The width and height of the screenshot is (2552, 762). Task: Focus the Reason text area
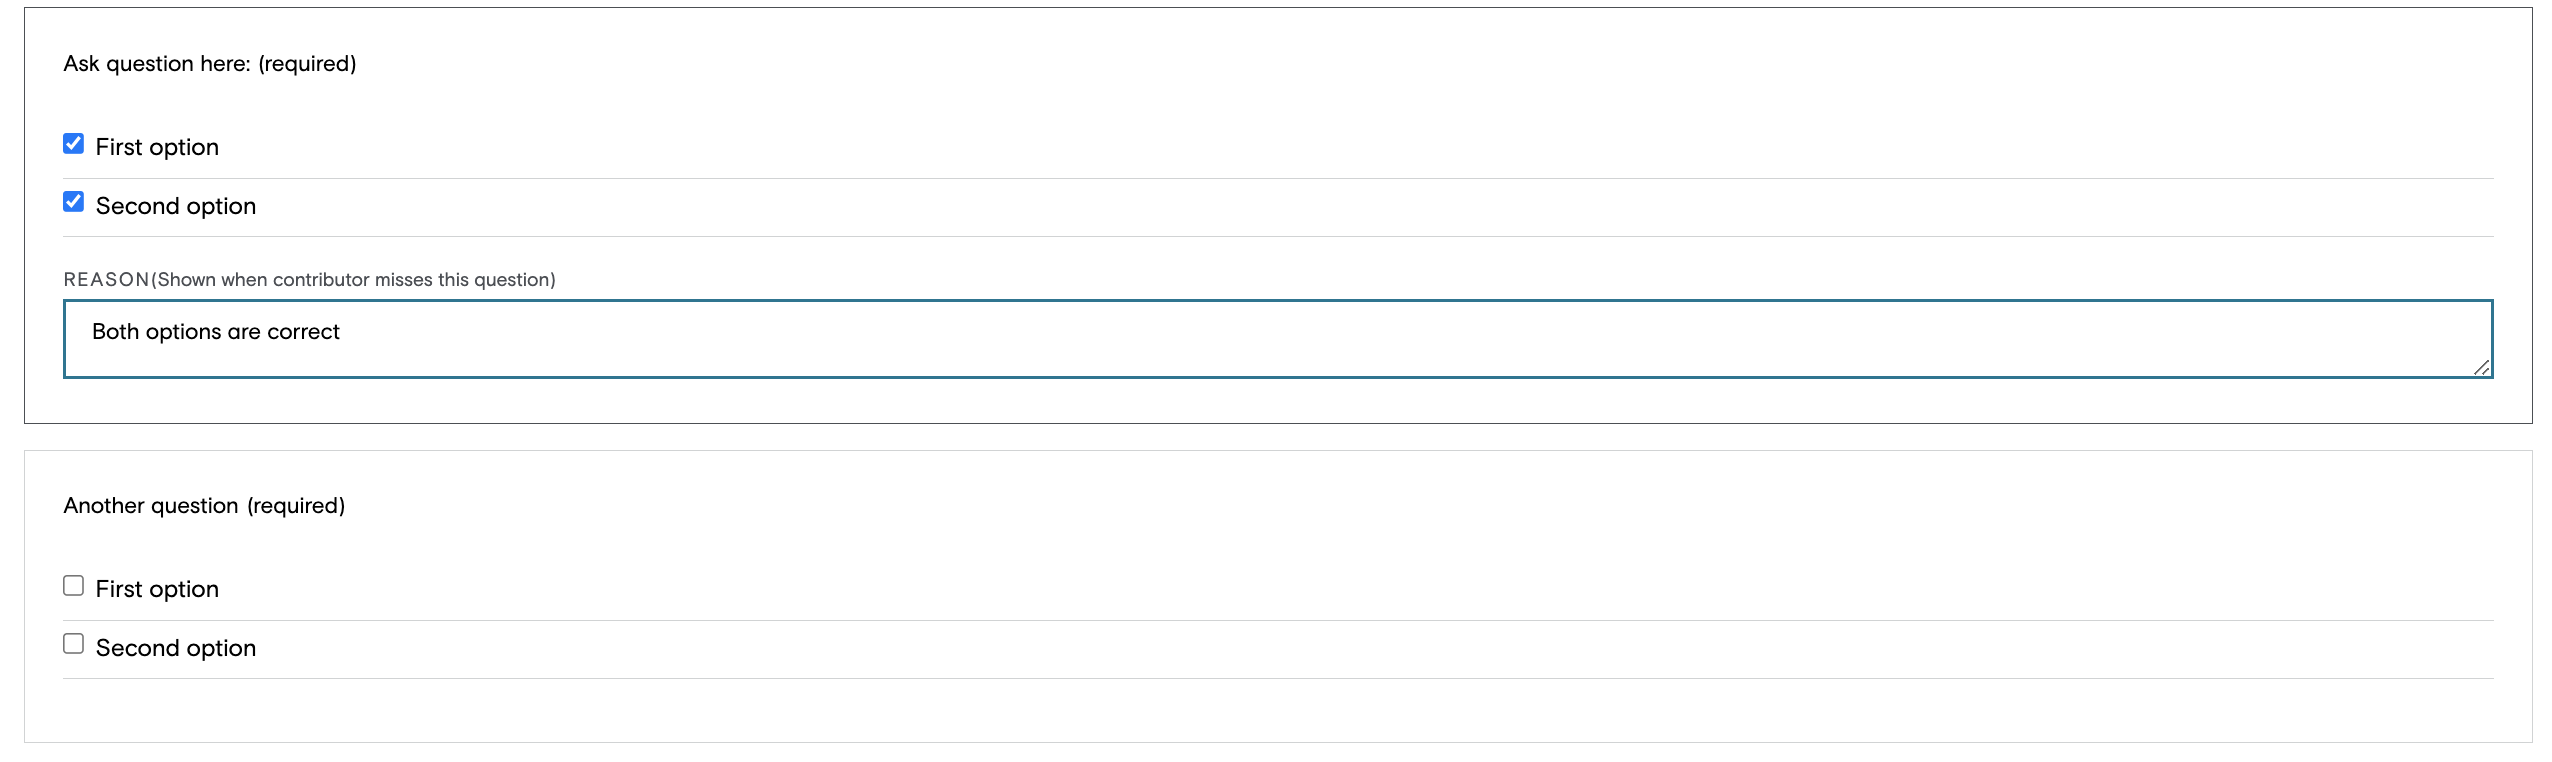pos(1278,339)
